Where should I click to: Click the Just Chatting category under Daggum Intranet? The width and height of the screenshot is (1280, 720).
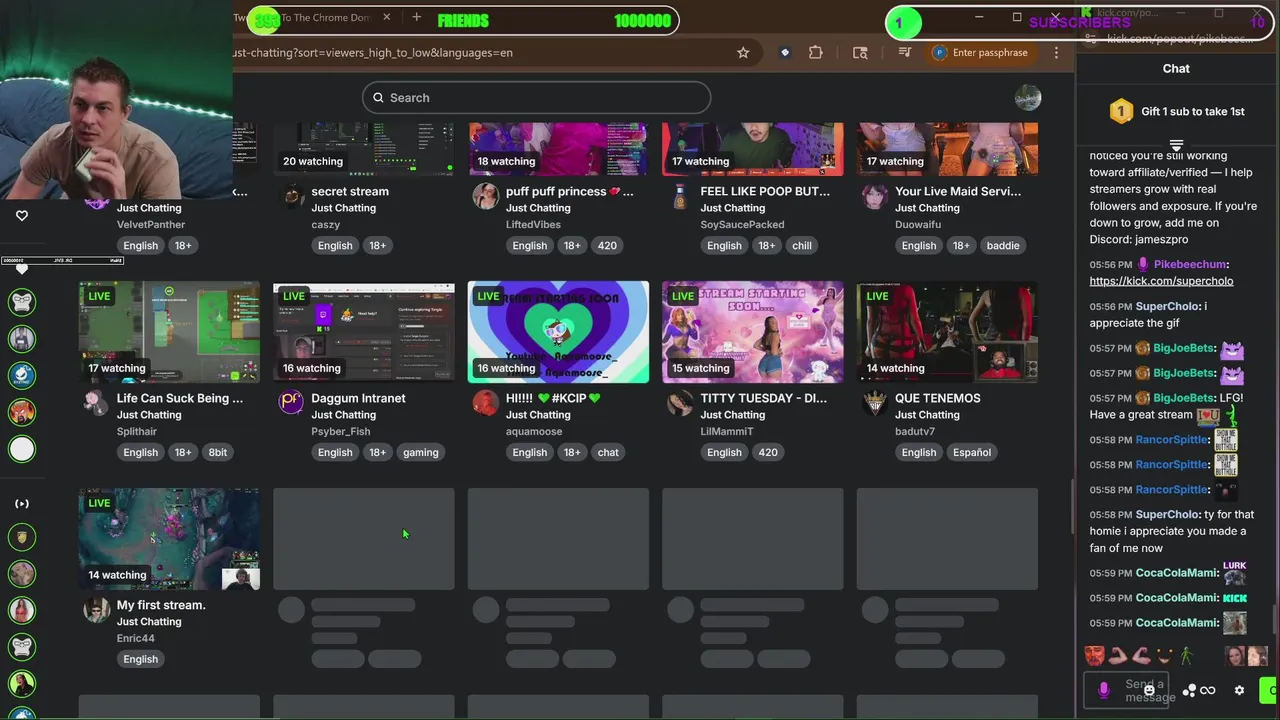[343, 415]
